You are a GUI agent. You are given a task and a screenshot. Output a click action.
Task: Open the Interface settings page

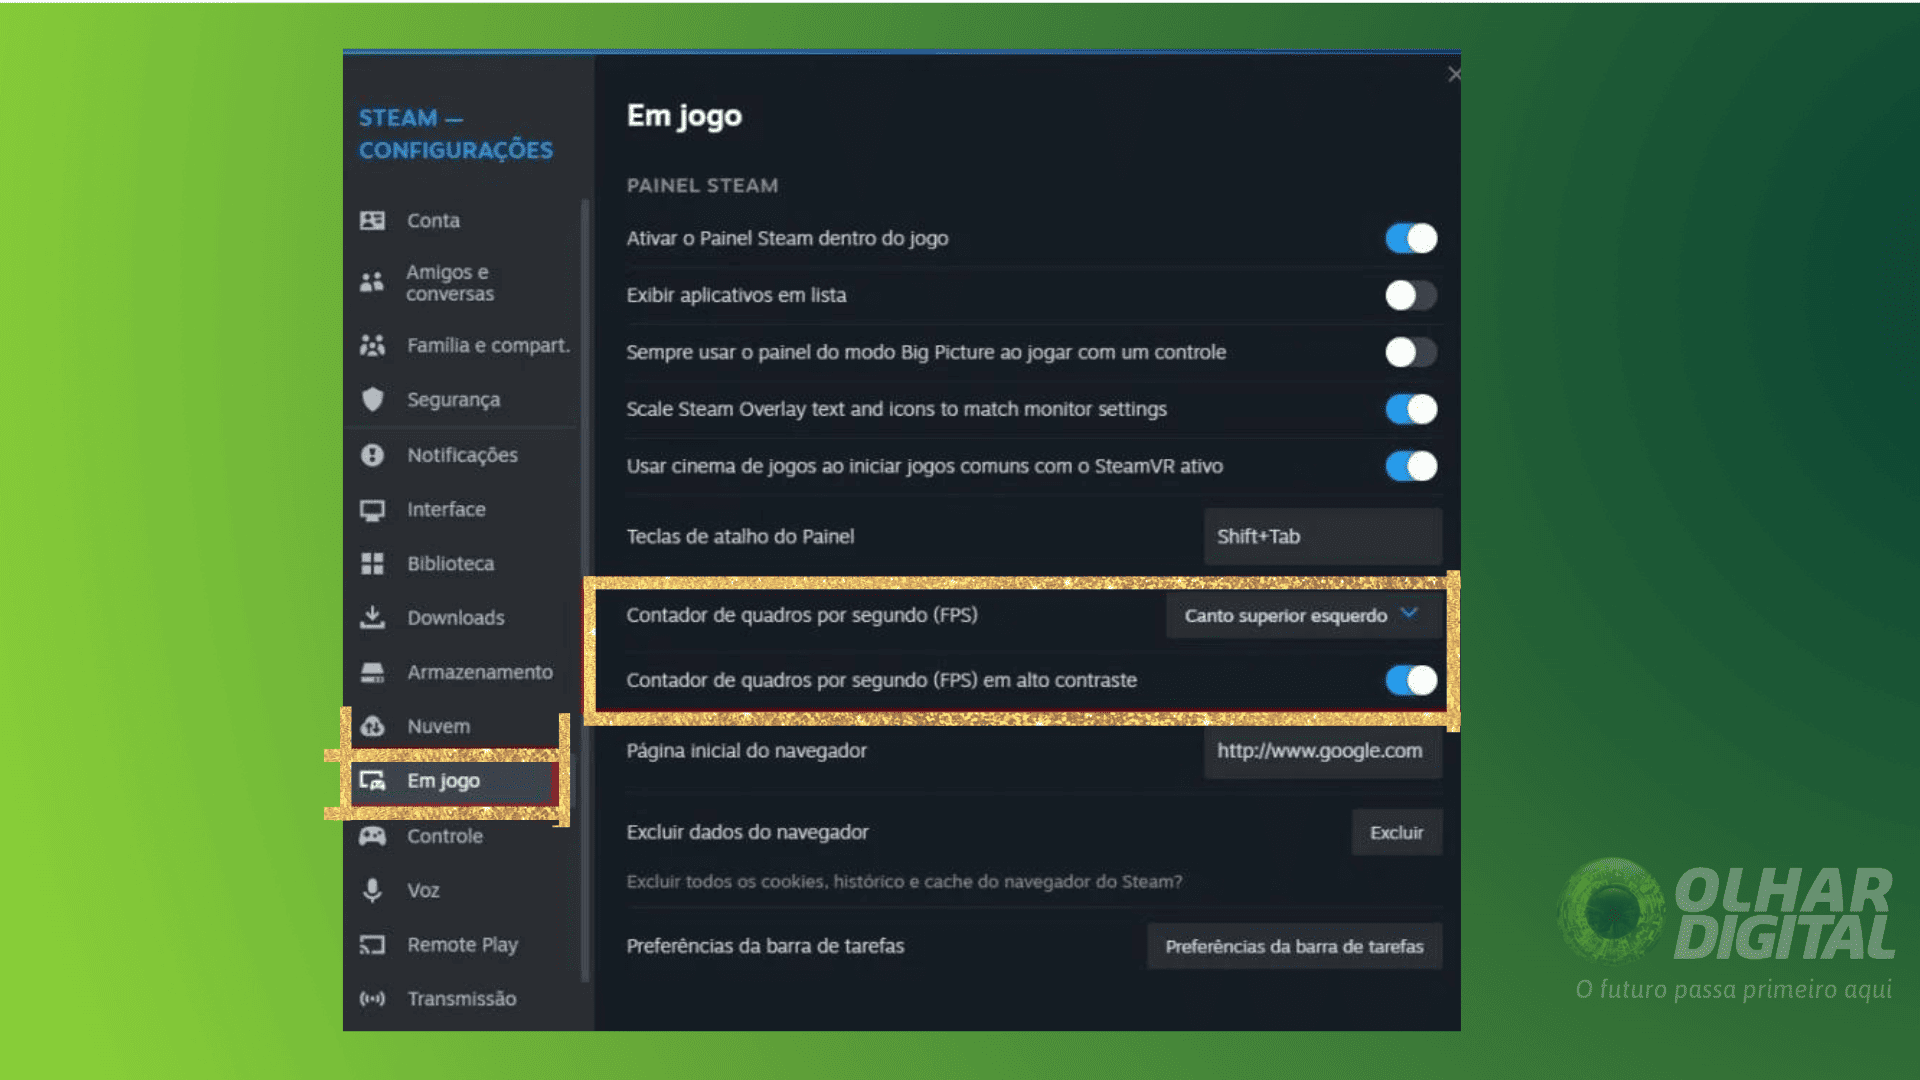click(462, 510)
